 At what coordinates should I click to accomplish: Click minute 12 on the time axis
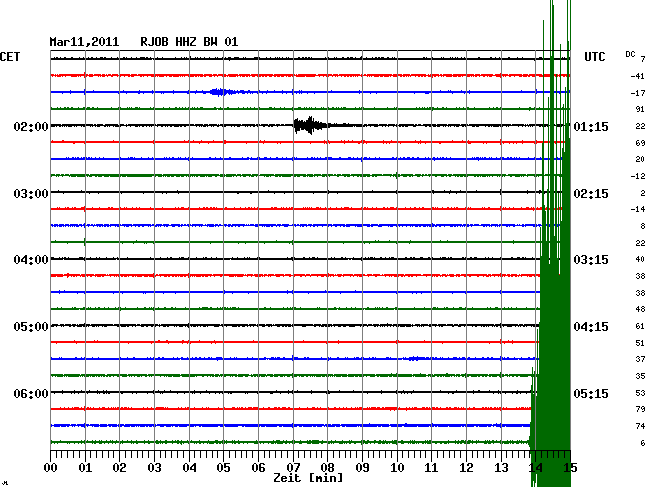coord(466,468)
